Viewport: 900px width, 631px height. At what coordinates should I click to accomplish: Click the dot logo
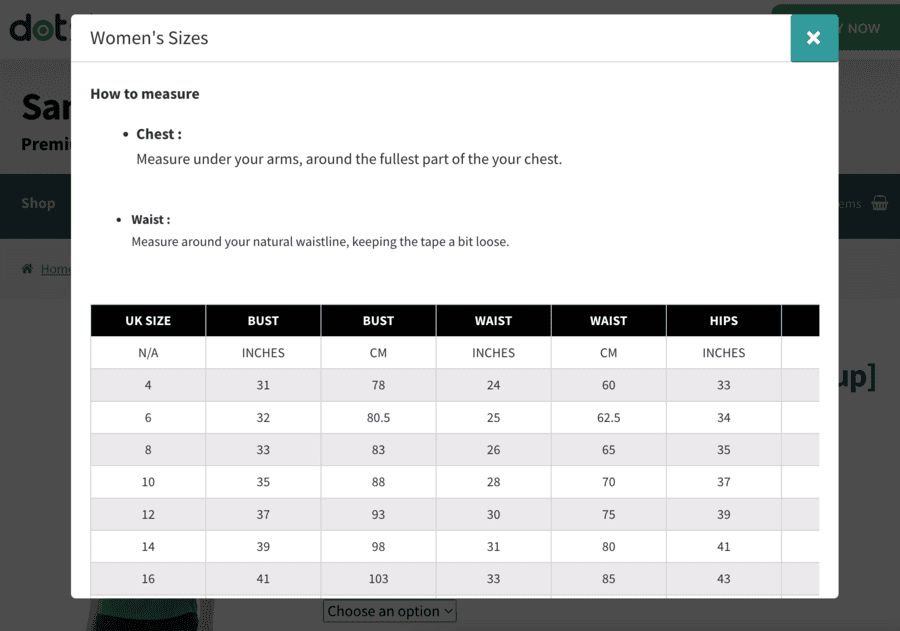39,28
